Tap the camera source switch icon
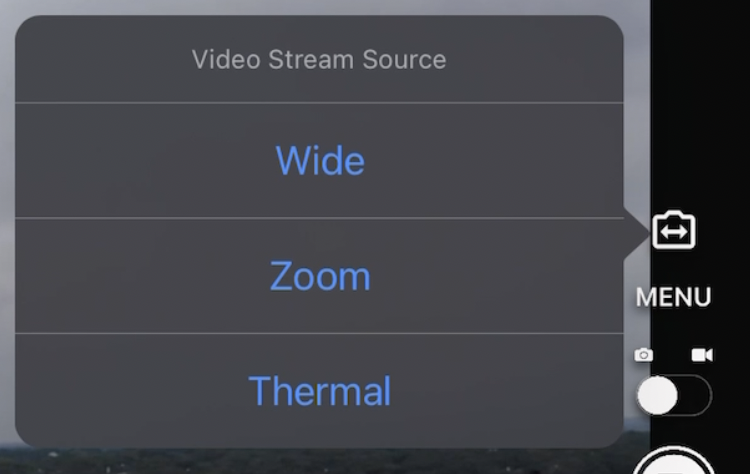Viewport: 750px width, 474px height. (673, 230)
